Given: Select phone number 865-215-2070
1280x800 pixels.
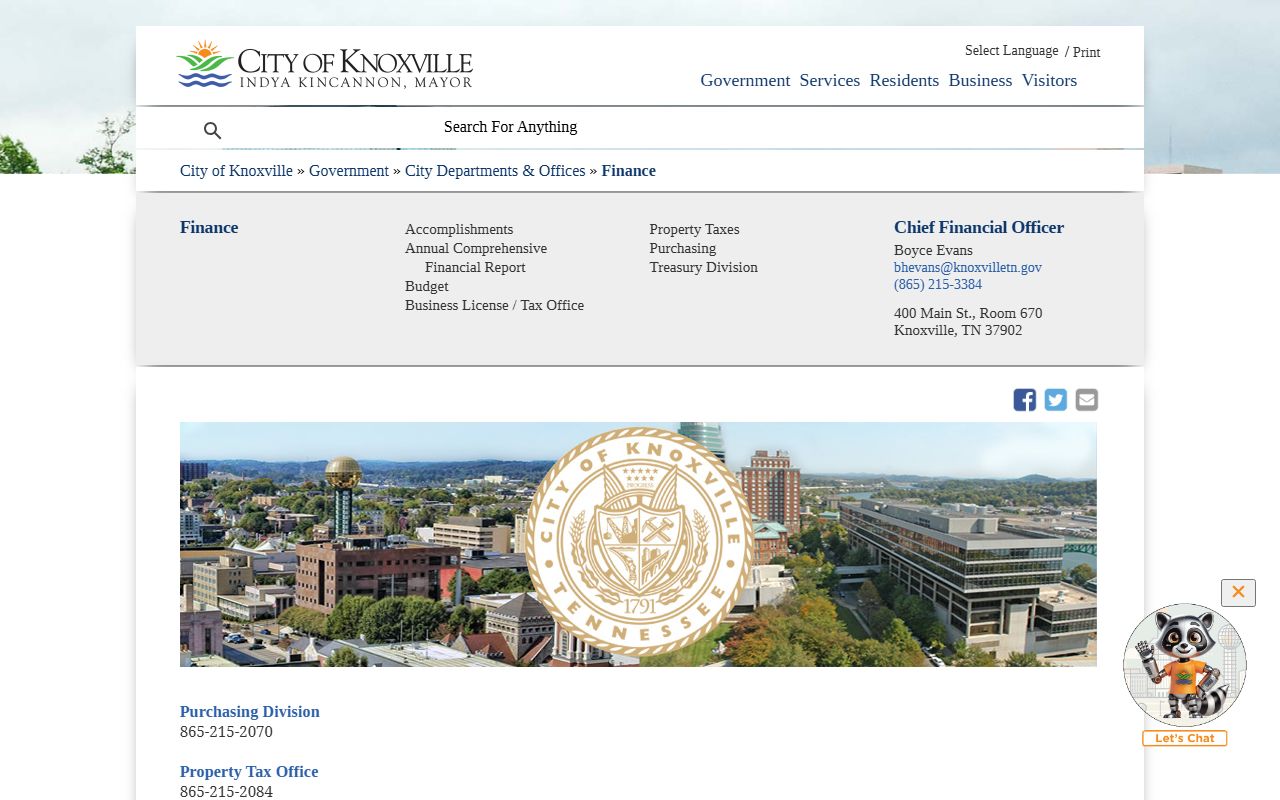Looking at the screenshot, I should coord(226,732).
